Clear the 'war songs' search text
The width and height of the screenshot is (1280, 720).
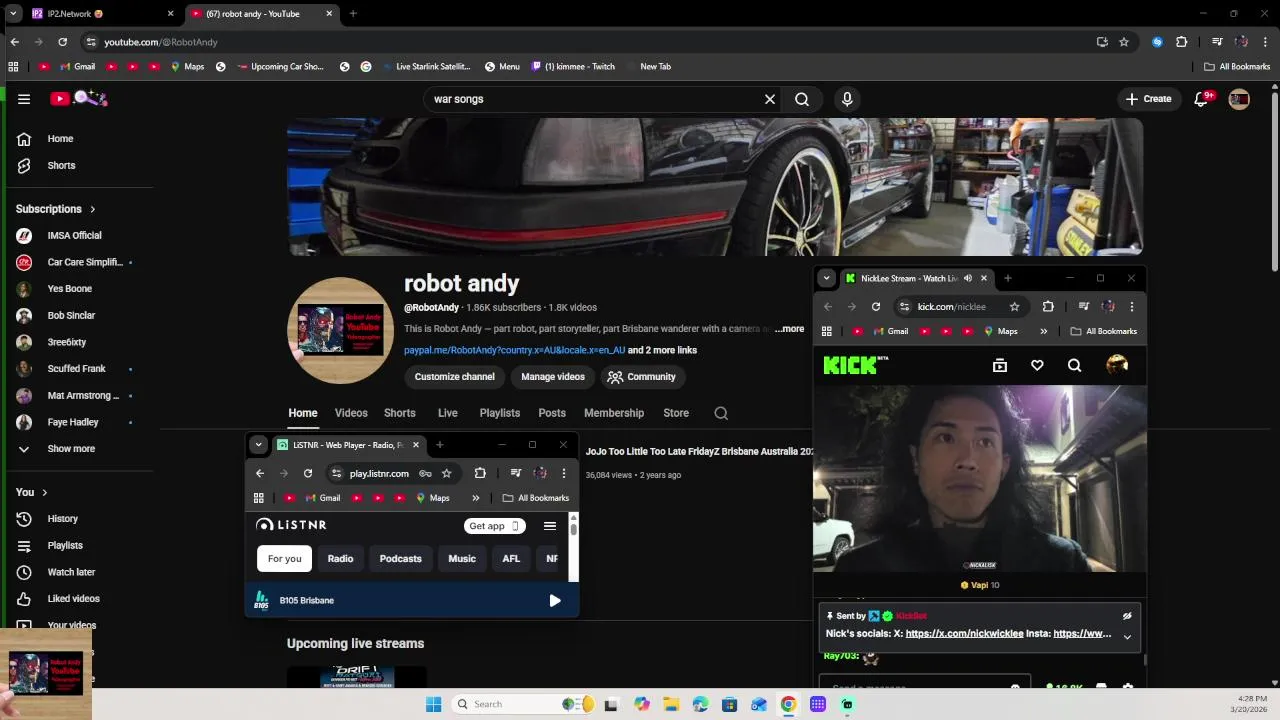(770, 99)
